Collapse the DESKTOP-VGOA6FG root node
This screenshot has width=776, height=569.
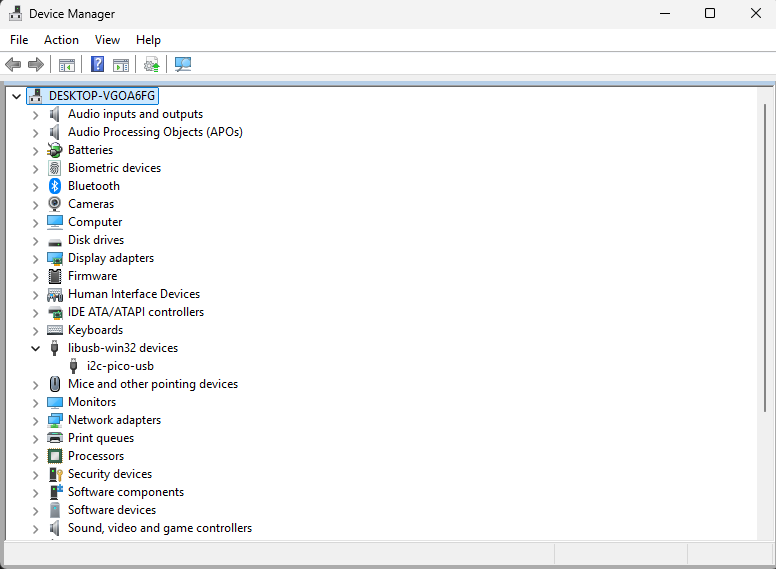[x=16, y=96]
